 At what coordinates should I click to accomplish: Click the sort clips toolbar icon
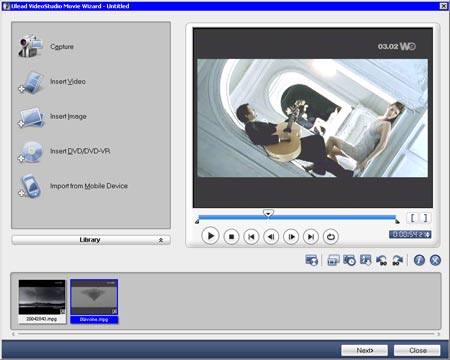tap(365, 260)
